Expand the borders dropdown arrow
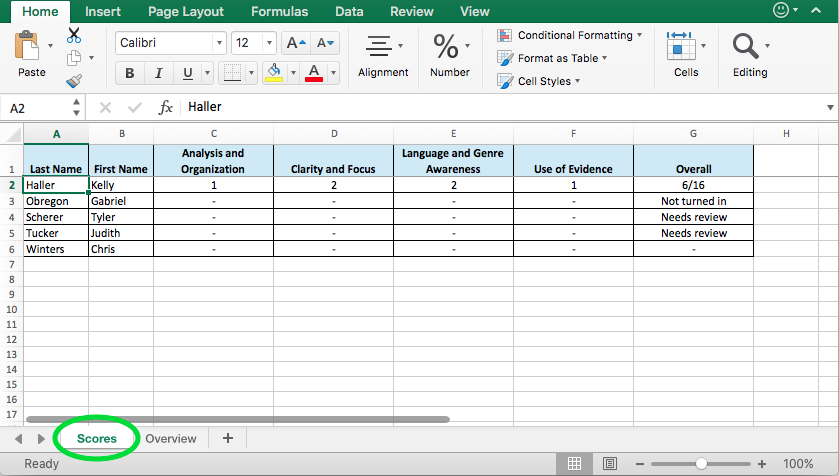 pyautogui.click(x=251, y=73)
